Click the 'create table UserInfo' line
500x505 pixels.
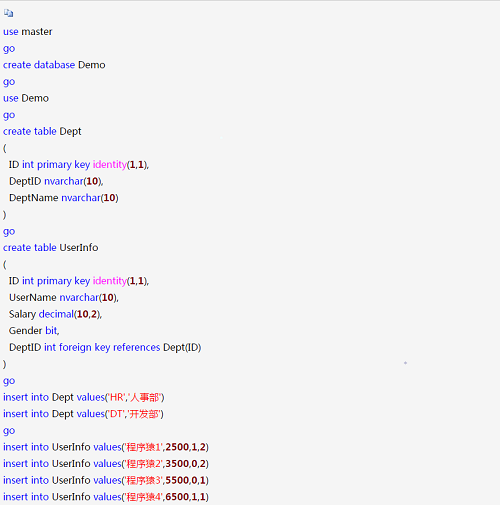pos(51,248)
